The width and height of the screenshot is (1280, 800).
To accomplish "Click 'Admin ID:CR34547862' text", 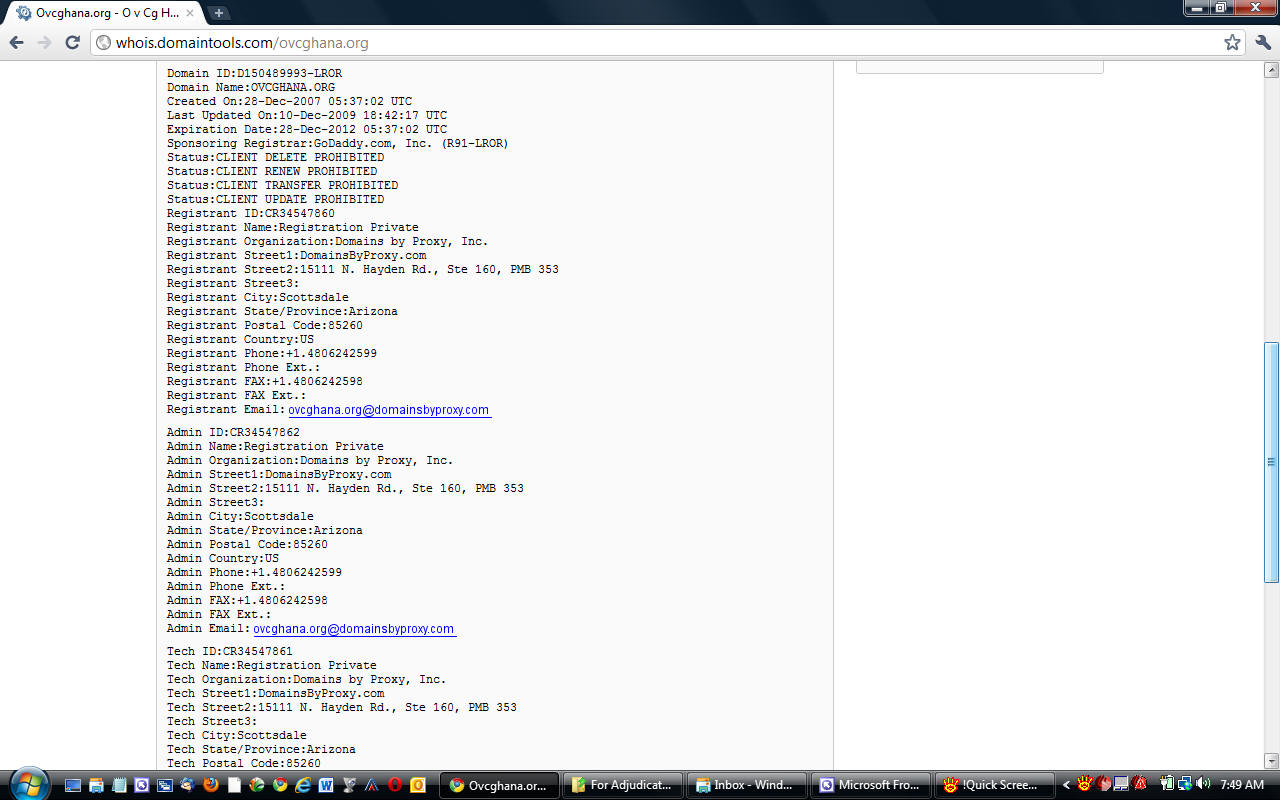I will (233, 433).
